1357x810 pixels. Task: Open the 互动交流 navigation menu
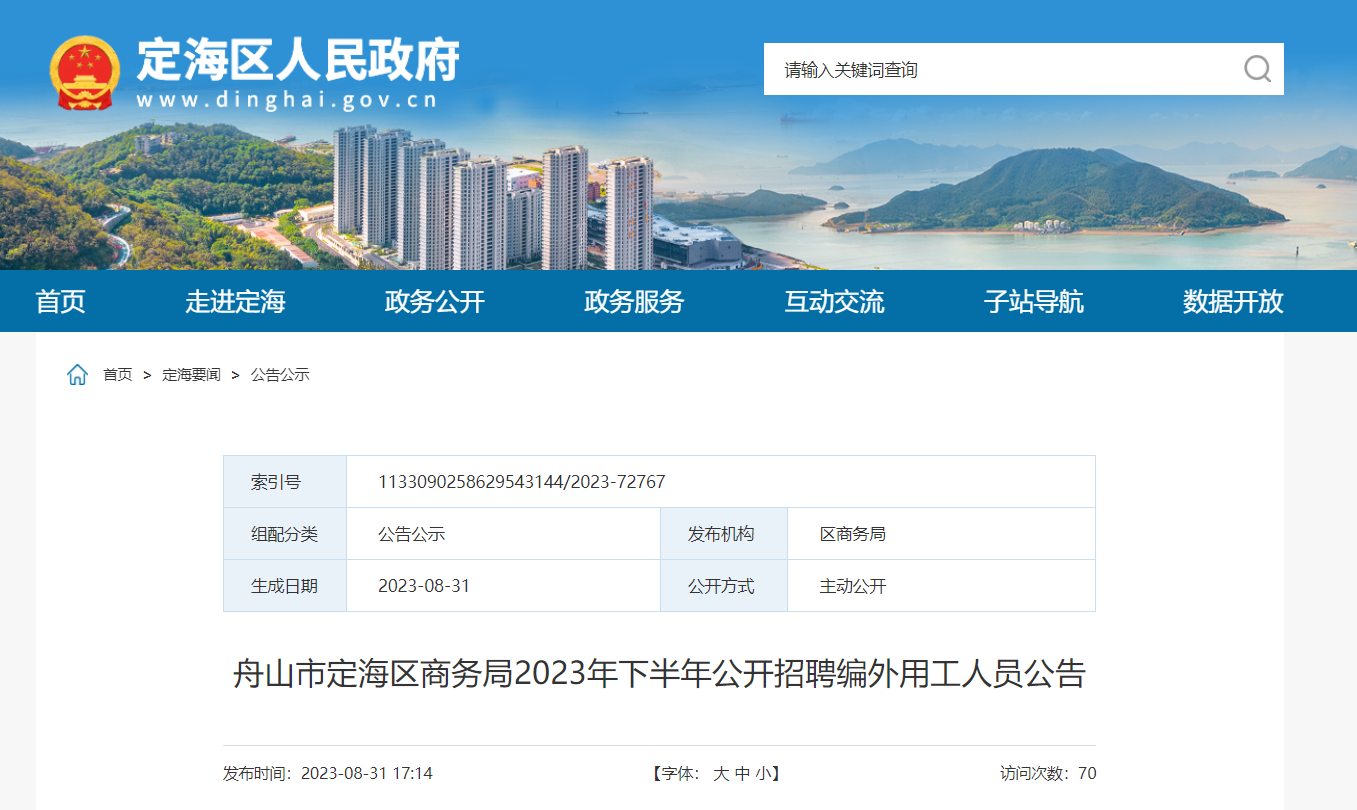[x=834, y=301]
